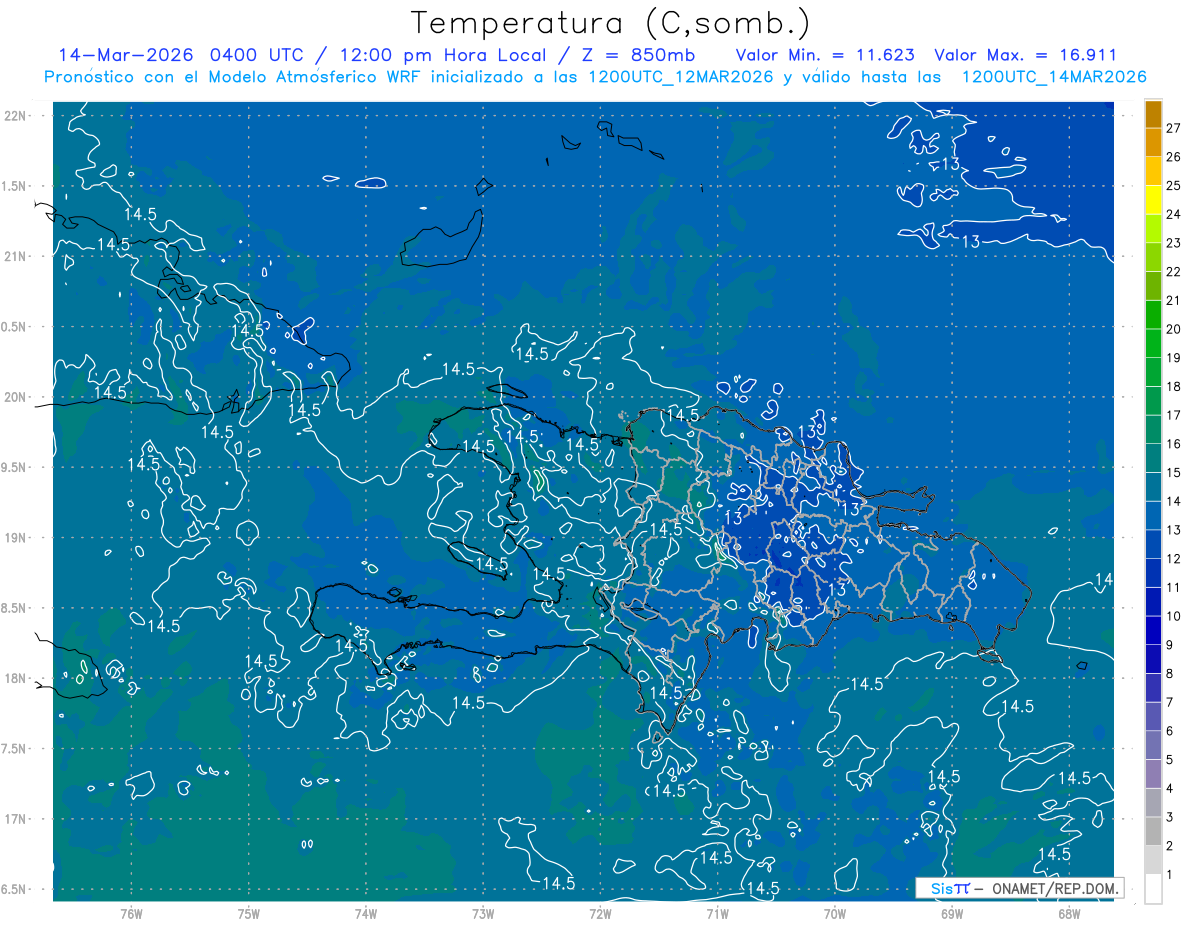Viewport: 1200px width, 927px height.
Task: Click the 74W longitude axis label
Action: pos(366,914)
